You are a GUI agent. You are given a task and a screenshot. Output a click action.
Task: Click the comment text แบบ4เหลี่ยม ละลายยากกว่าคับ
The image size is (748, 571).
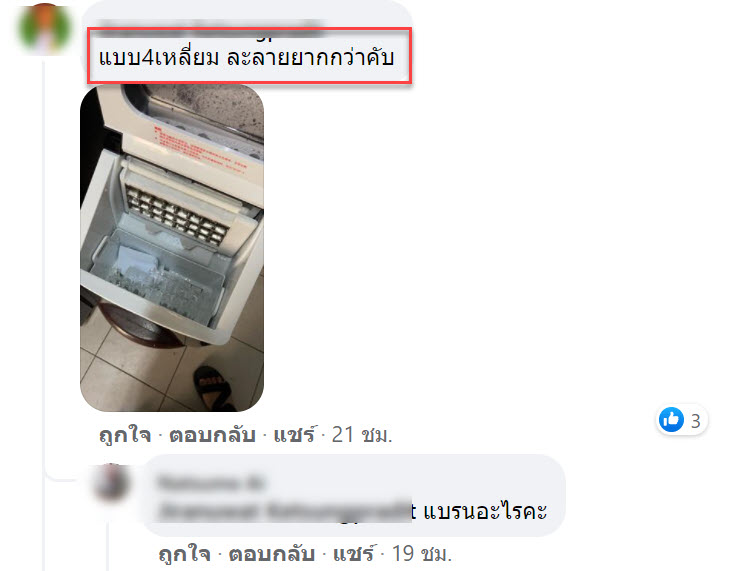(246, 58)
